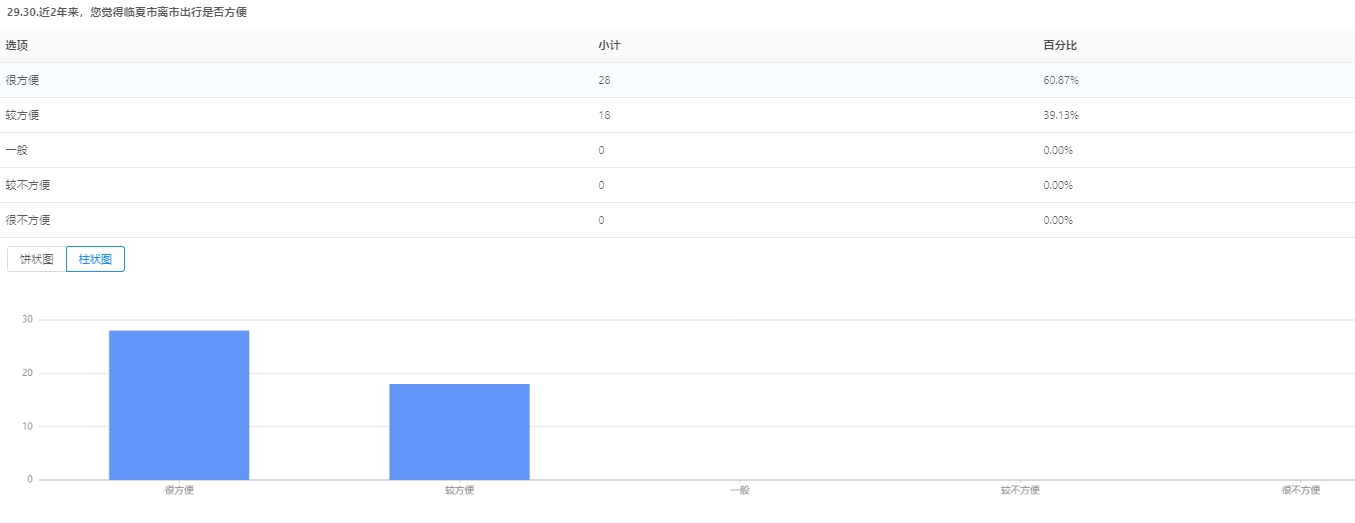Click the 选项 column header
This screenshot has width=1355, height=523.
[x=16, y=46]
